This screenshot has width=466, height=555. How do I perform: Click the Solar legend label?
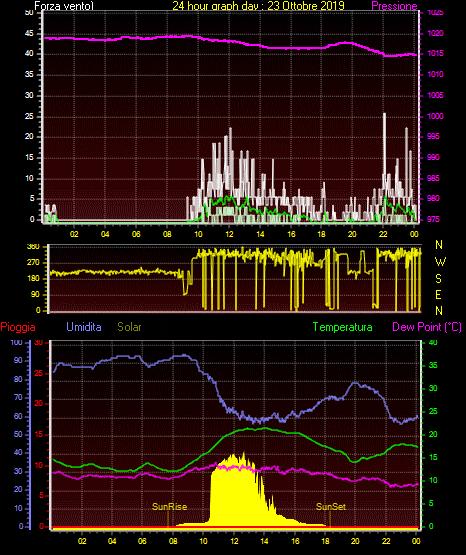pos(129,327)
